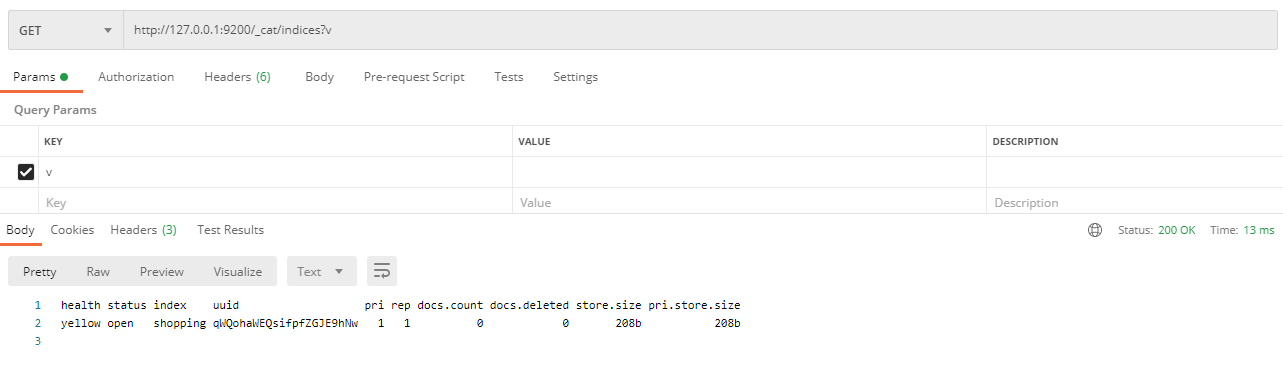Open the response Cookies tab
The height and width of the screenshot is (379, 1283).
(x=72, y=230)
